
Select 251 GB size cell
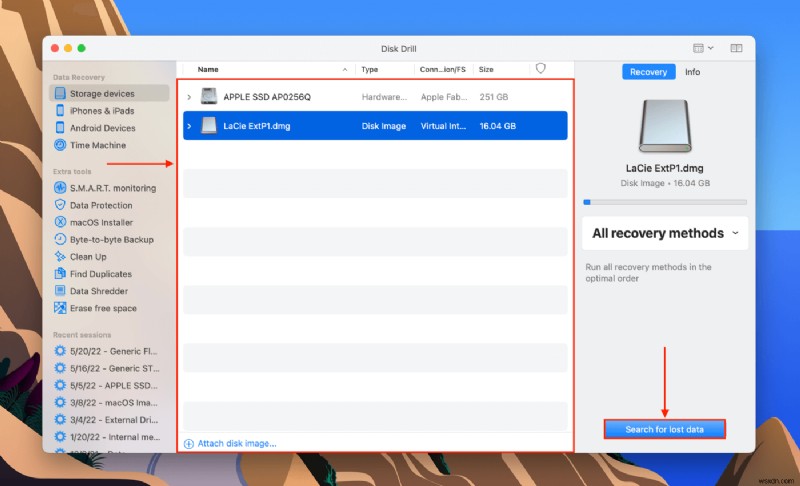coord(493,97)
